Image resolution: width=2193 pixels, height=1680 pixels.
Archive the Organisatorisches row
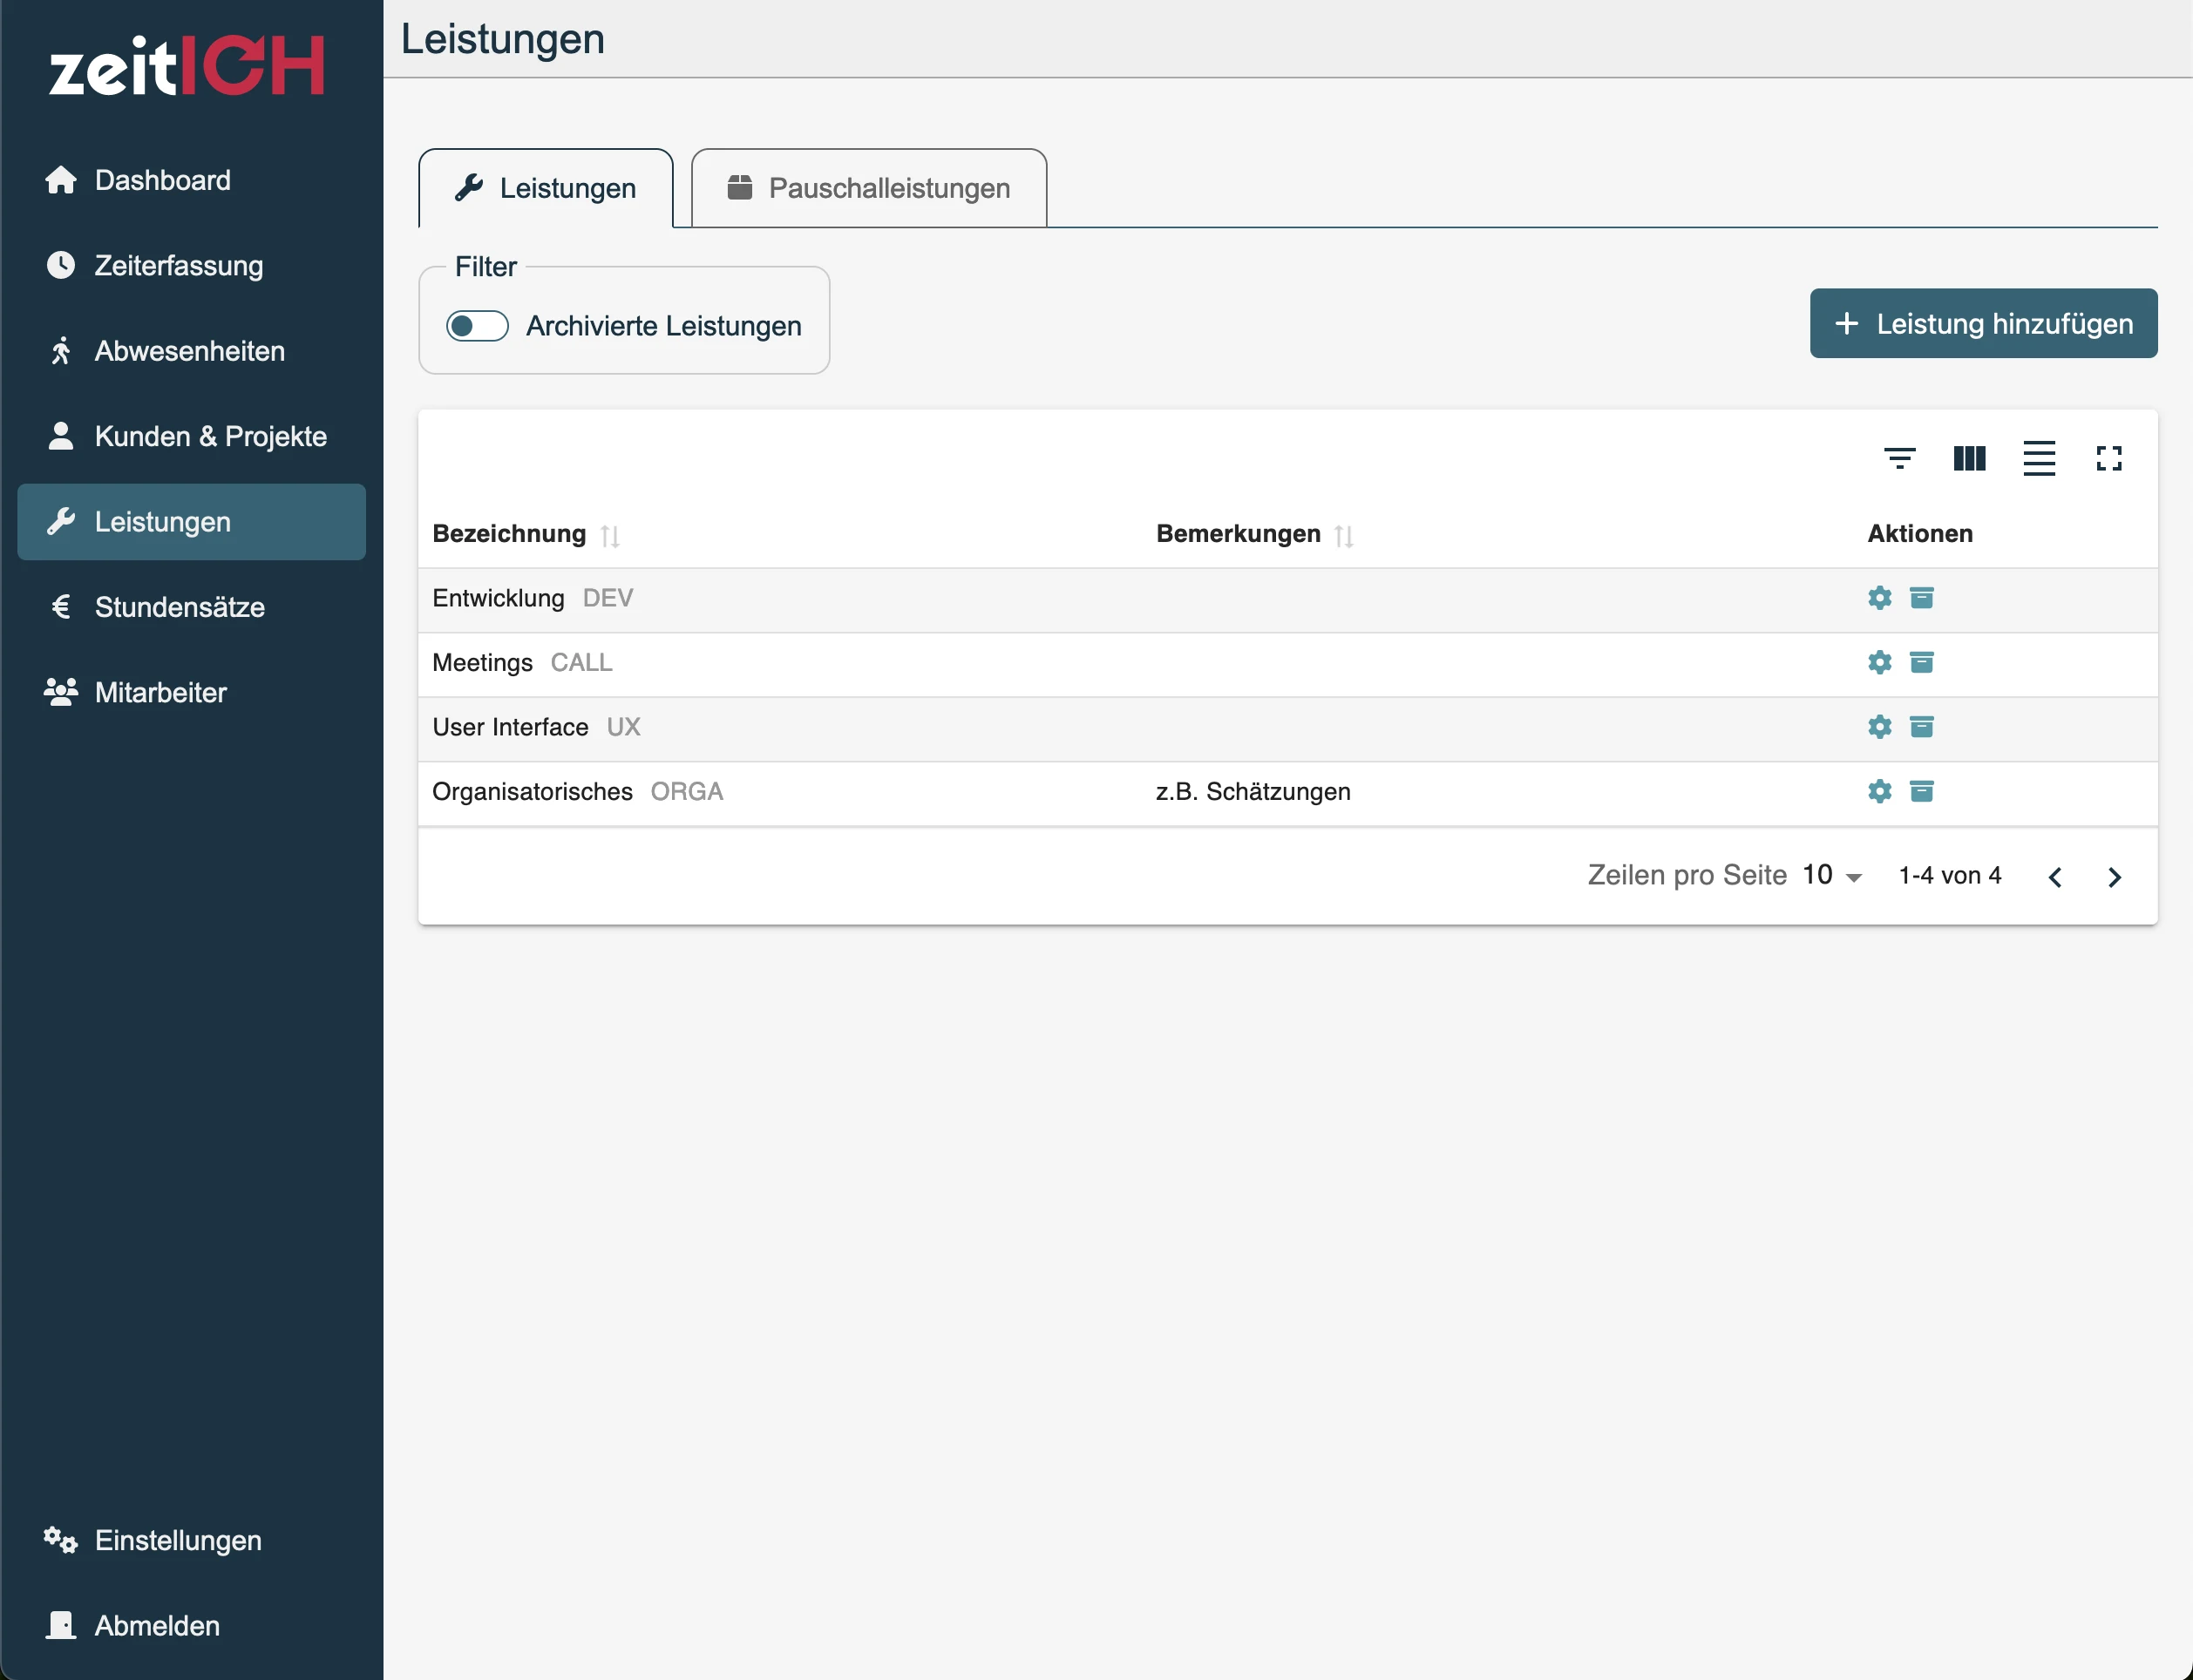pos(1922,791)
